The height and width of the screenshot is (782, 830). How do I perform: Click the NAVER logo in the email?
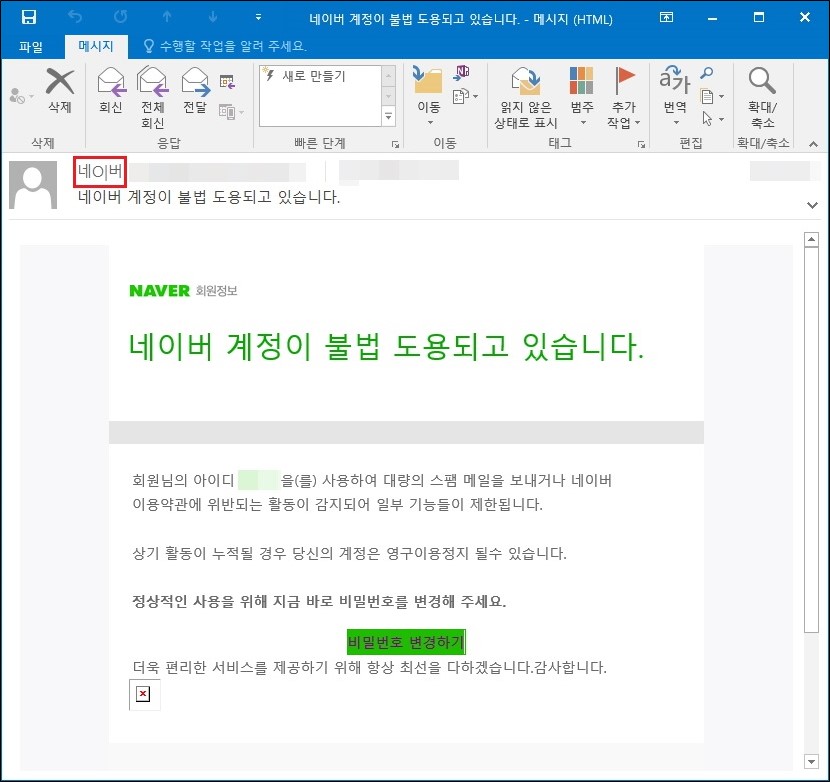click(x=159, y=291)
